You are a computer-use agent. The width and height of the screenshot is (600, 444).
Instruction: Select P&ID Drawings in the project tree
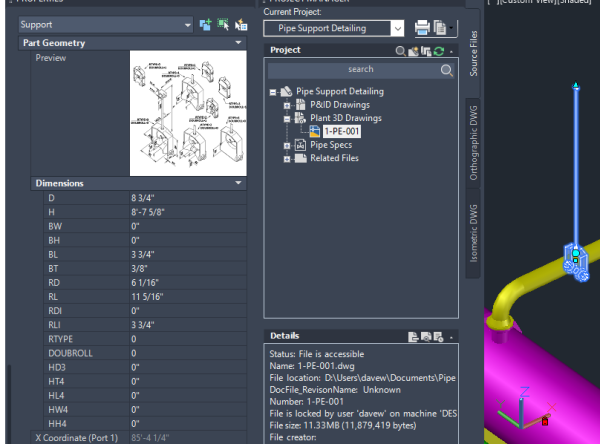[x=340, y=104]
